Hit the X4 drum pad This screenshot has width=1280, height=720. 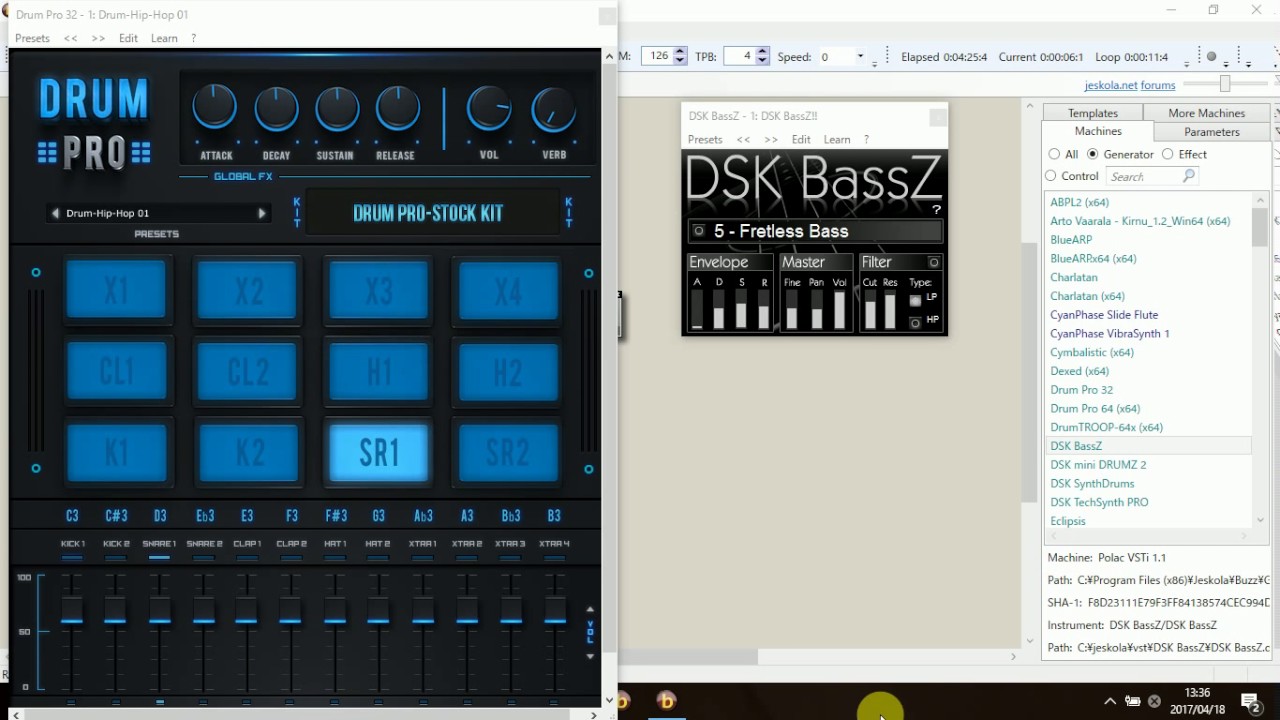[508, 291]
